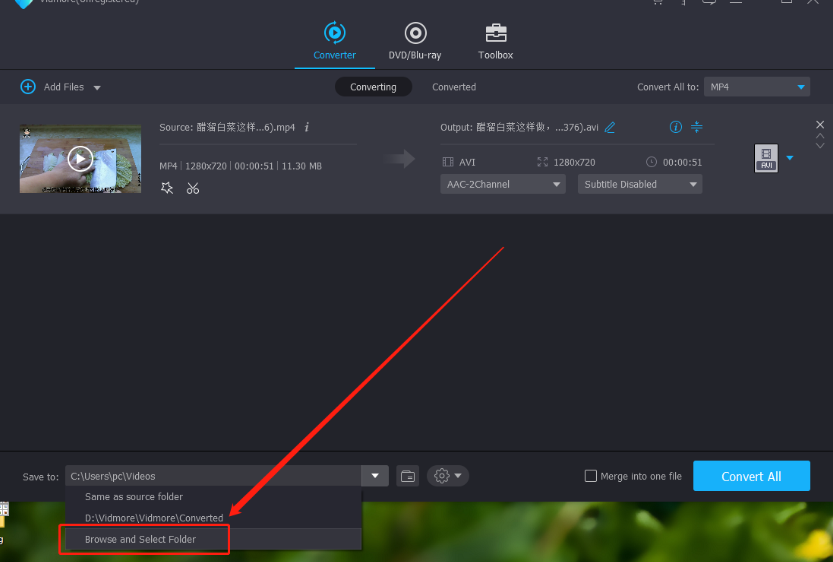
Task: Click the output resolution 1280x720 text
Action: click(574, 162)
